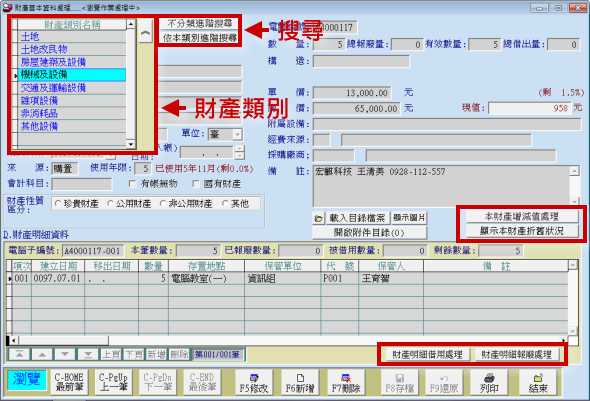Select 其他 radio button
590x401 pixels.
coord(225,204)
